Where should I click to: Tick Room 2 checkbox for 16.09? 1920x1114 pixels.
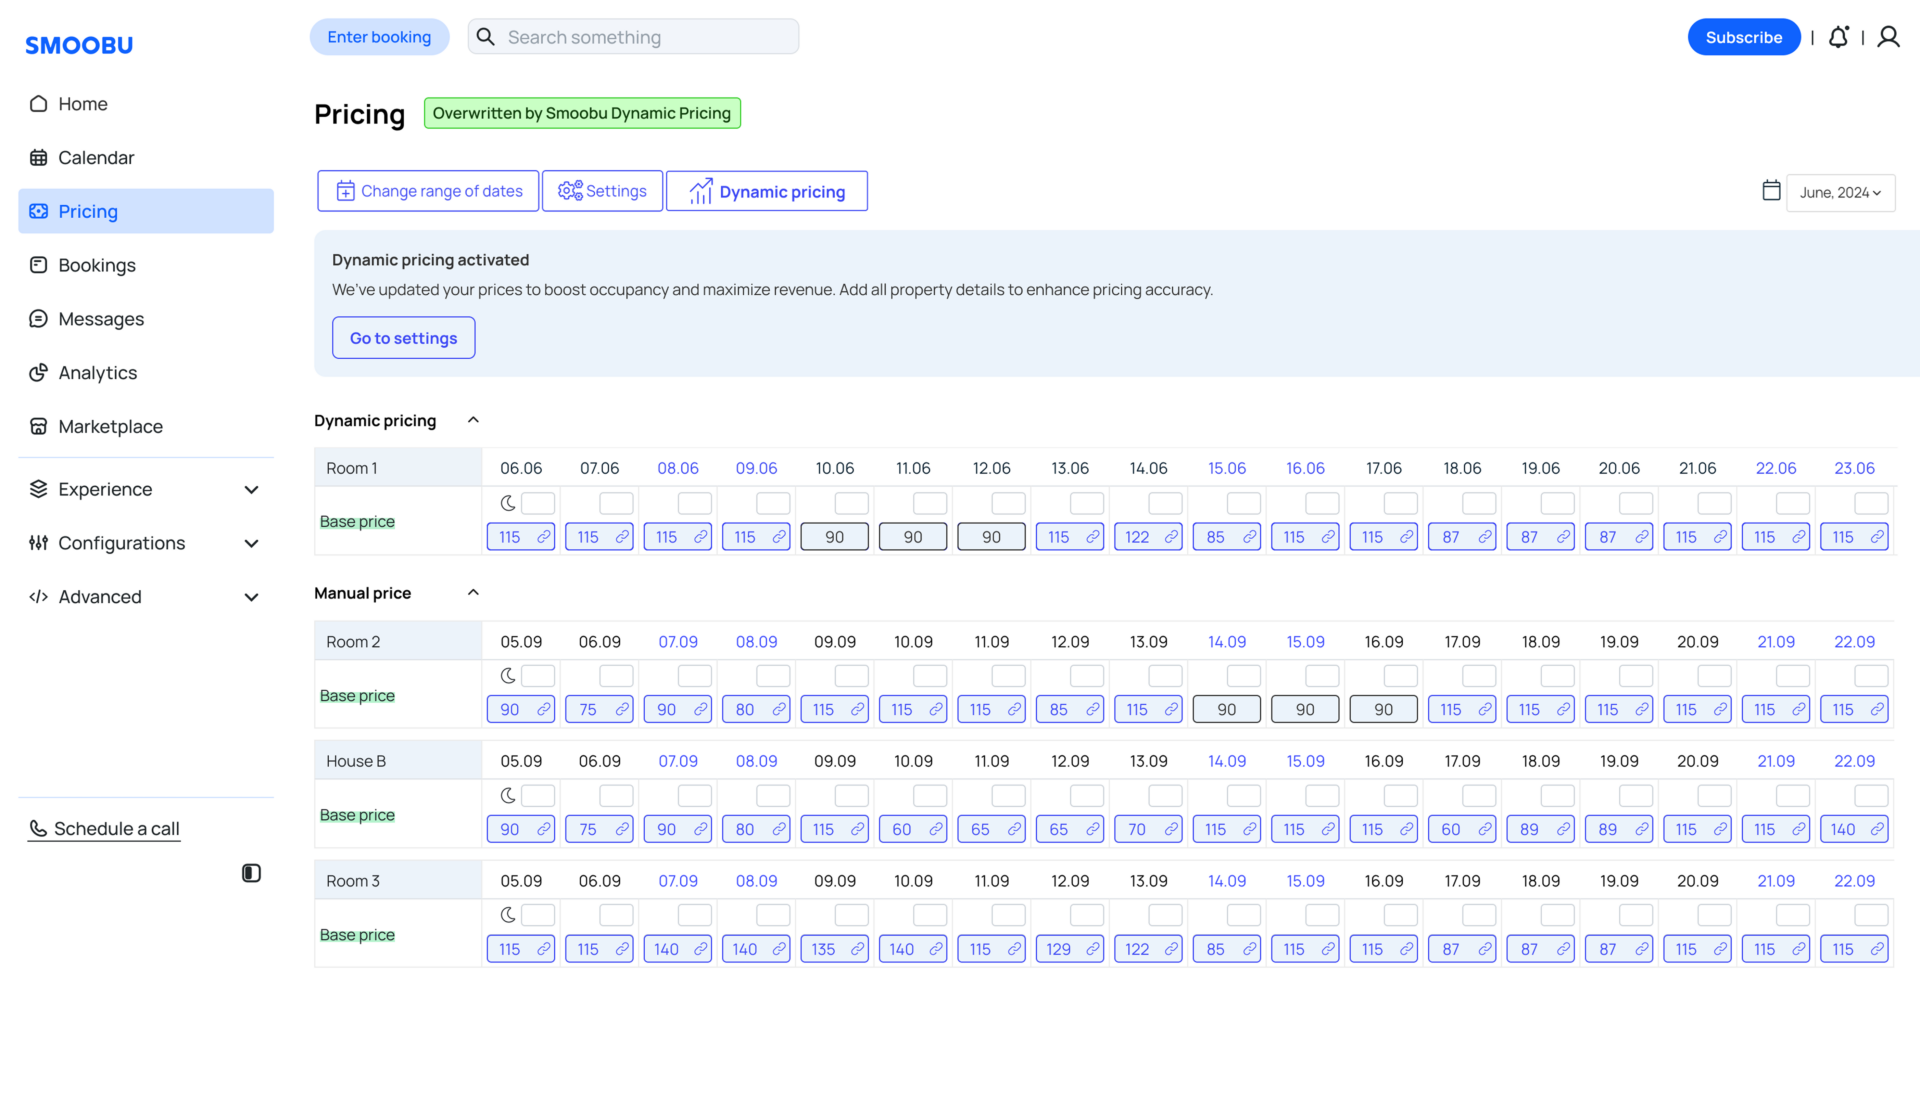tap(1401, 676)
